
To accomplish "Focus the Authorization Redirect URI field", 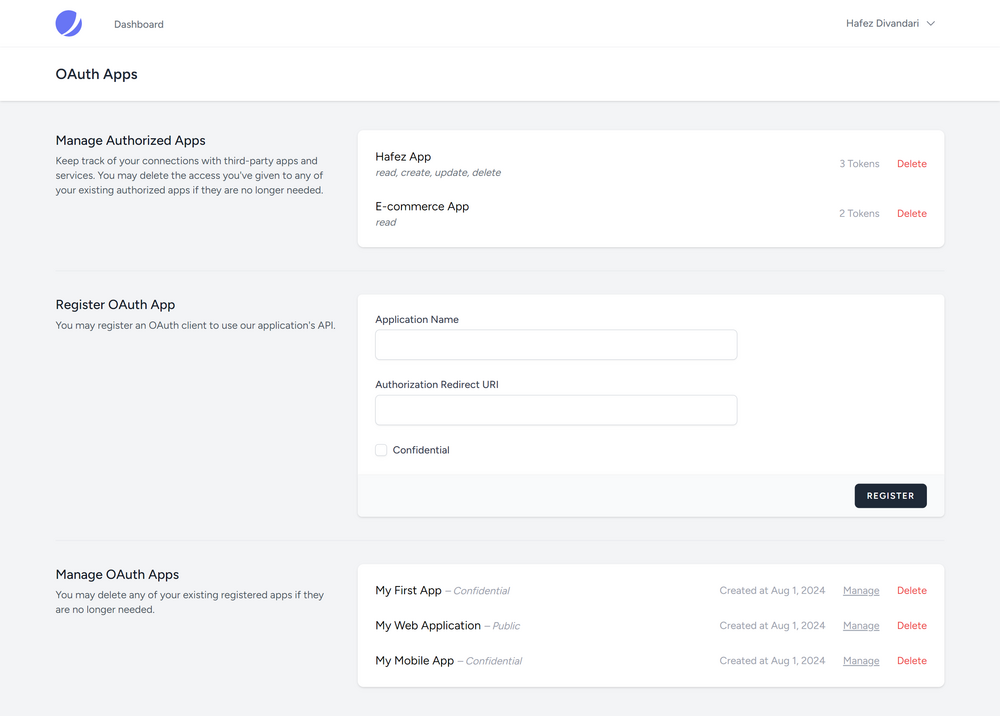I will click(556, 410).
